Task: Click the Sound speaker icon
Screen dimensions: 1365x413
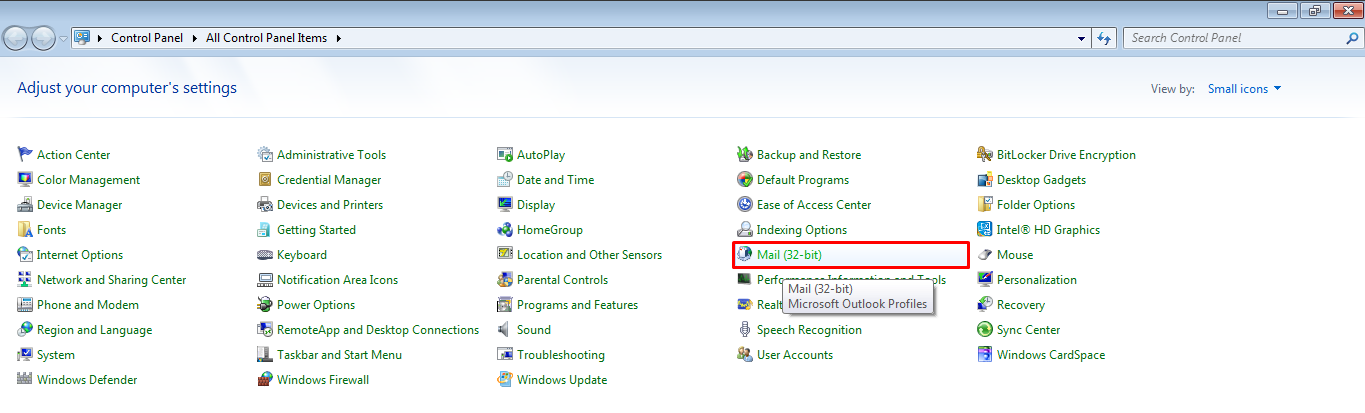Action: (505, 330)
